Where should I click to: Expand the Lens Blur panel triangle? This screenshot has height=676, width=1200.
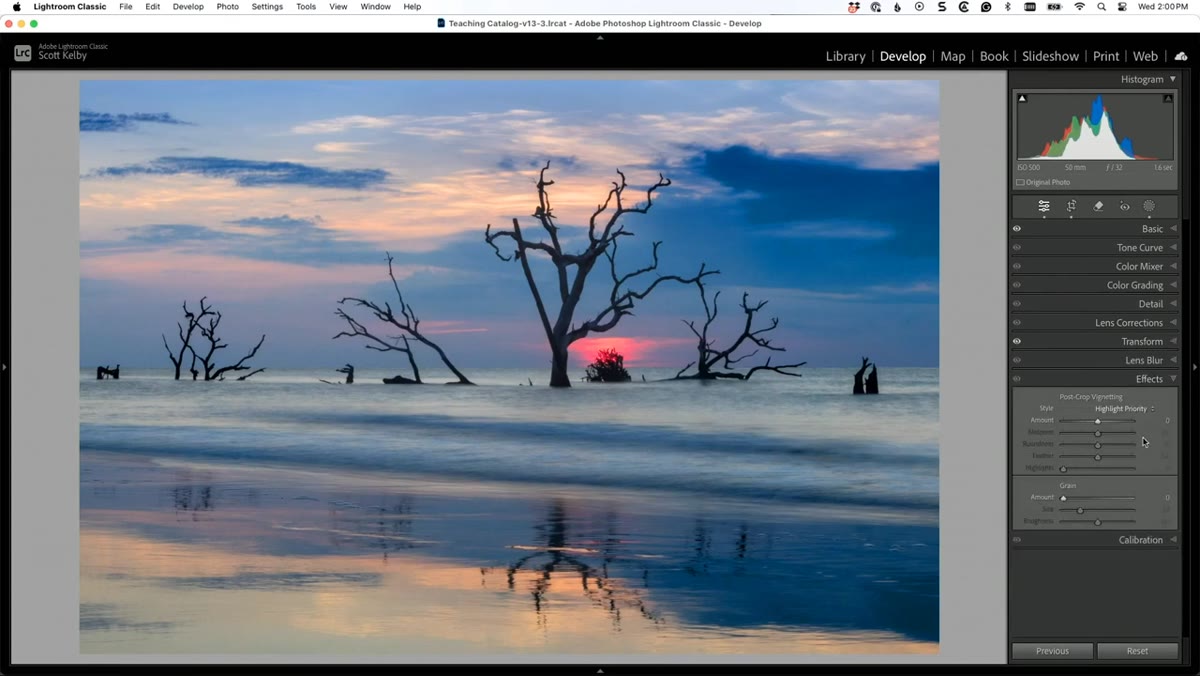[x=1173, y=360]
